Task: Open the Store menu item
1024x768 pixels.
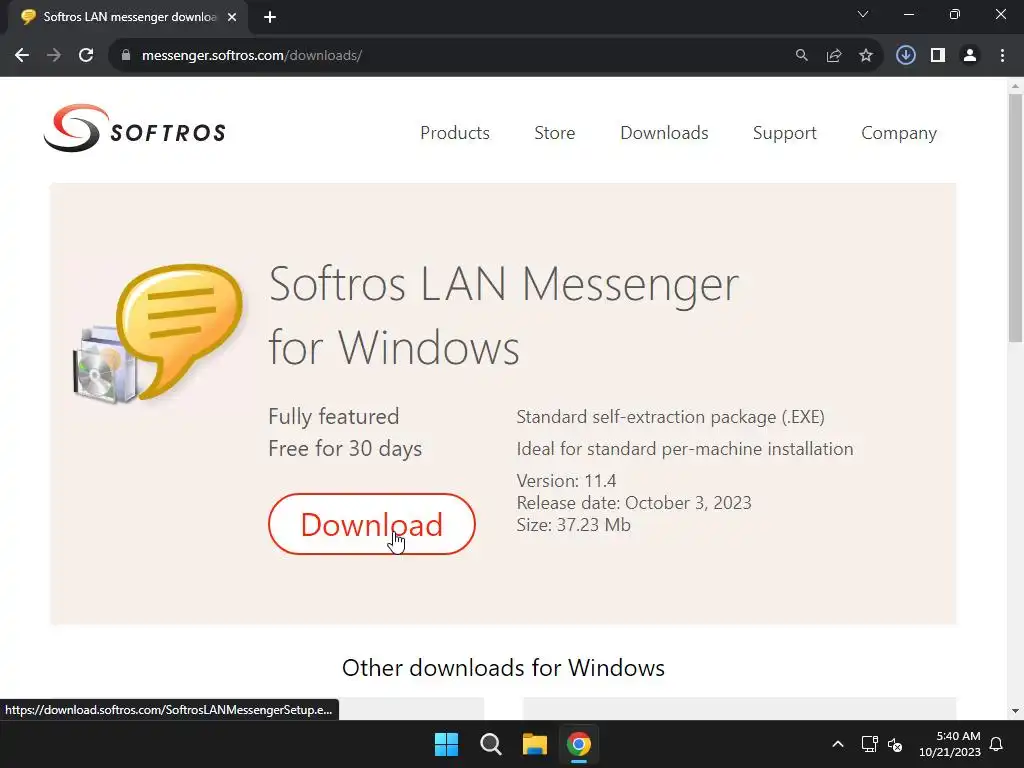Action: pyautogui.click(x=554, y=133)
